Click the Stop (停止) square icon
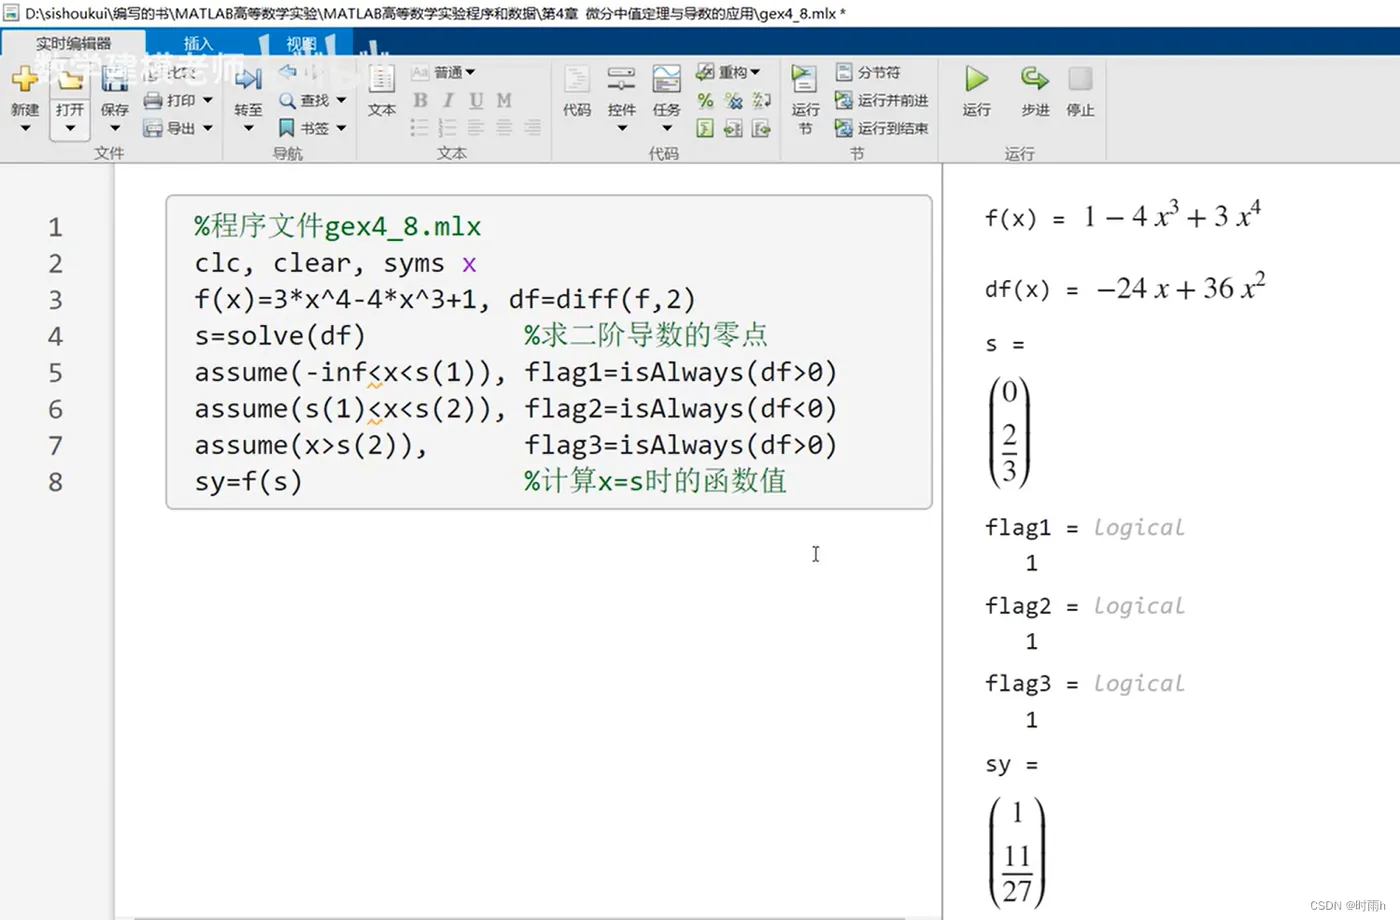 coord(1080,79)
